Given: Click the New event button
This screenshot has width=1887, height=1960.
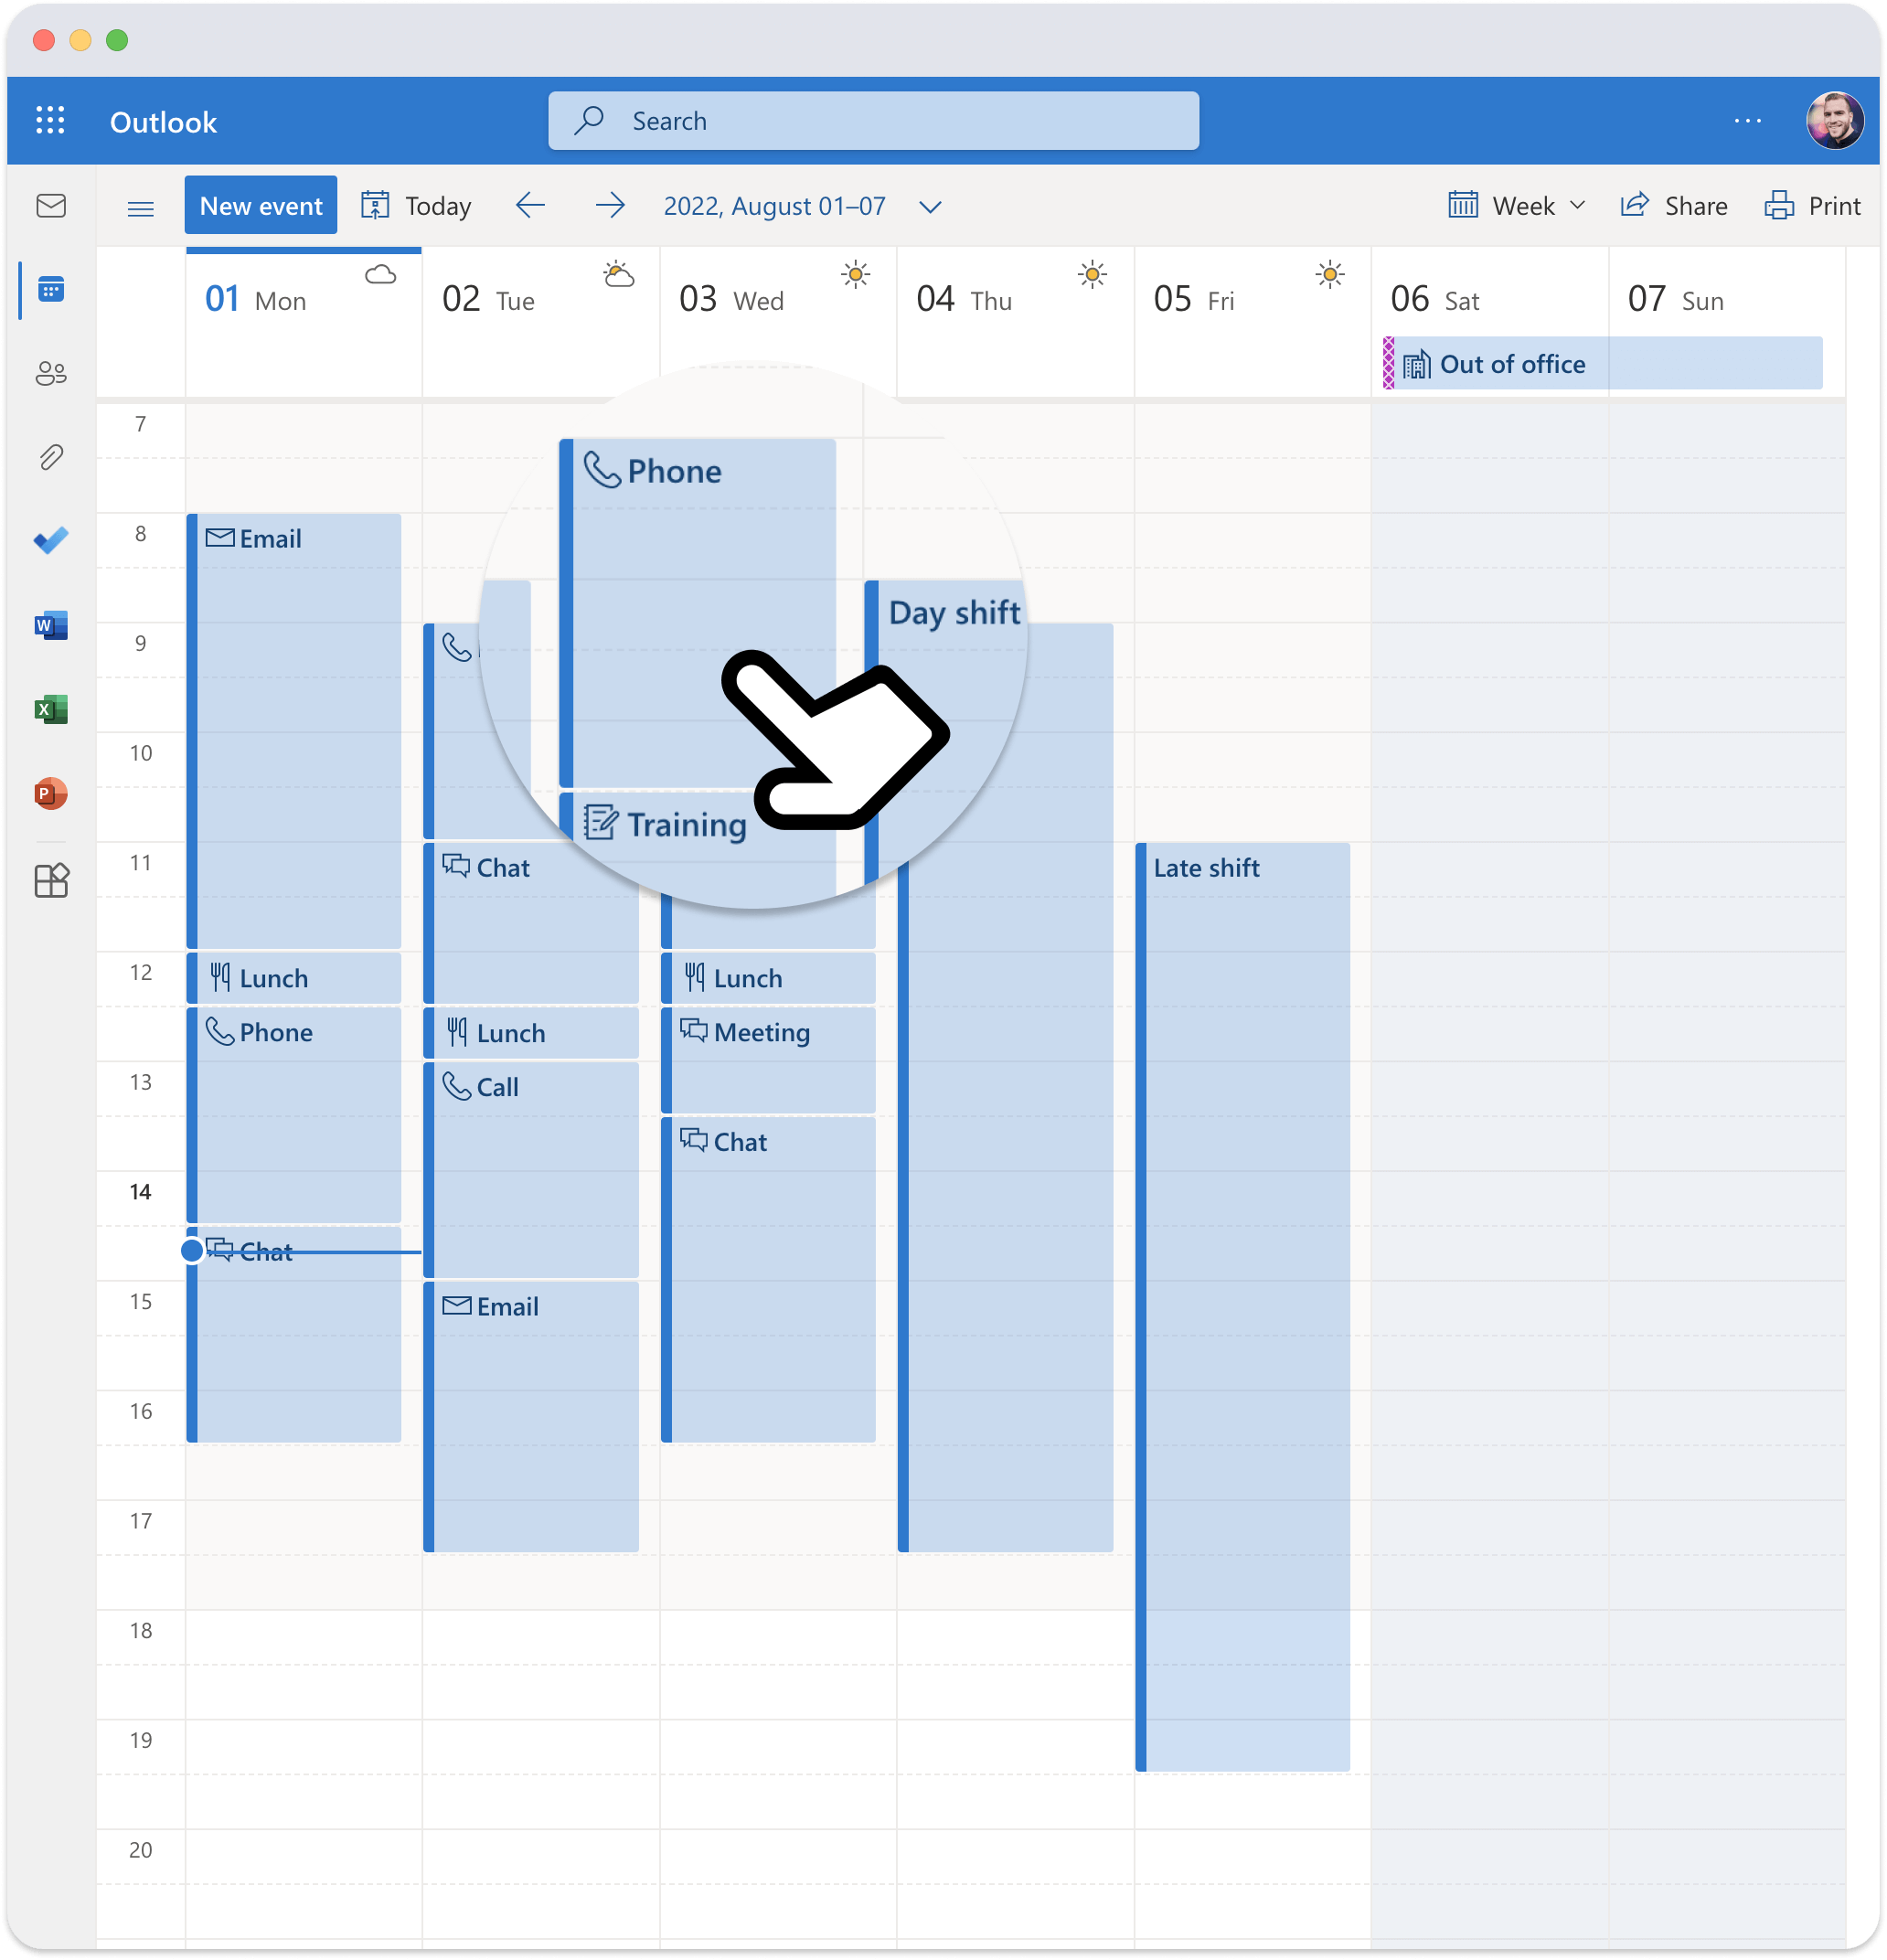Looking at the screenshot, I should click(259, 205).
